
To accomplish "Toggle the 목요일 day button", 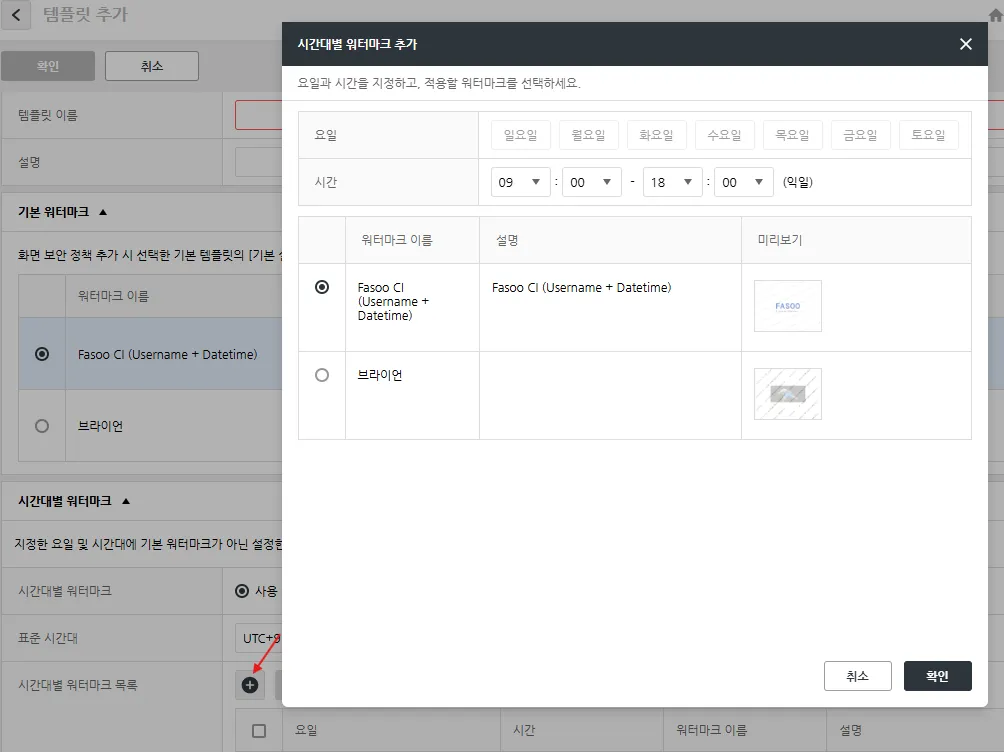I will click(x=792, y=135).
